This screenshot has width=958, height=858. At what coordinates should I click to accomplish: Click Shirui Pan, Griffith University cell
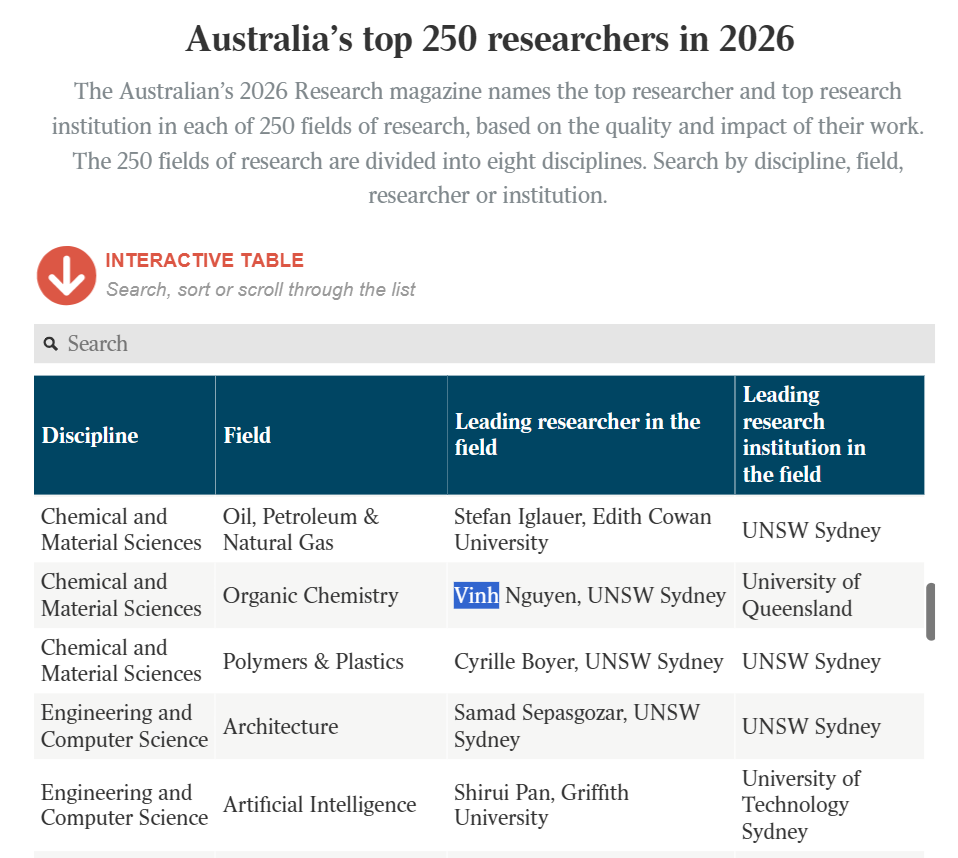541,805
